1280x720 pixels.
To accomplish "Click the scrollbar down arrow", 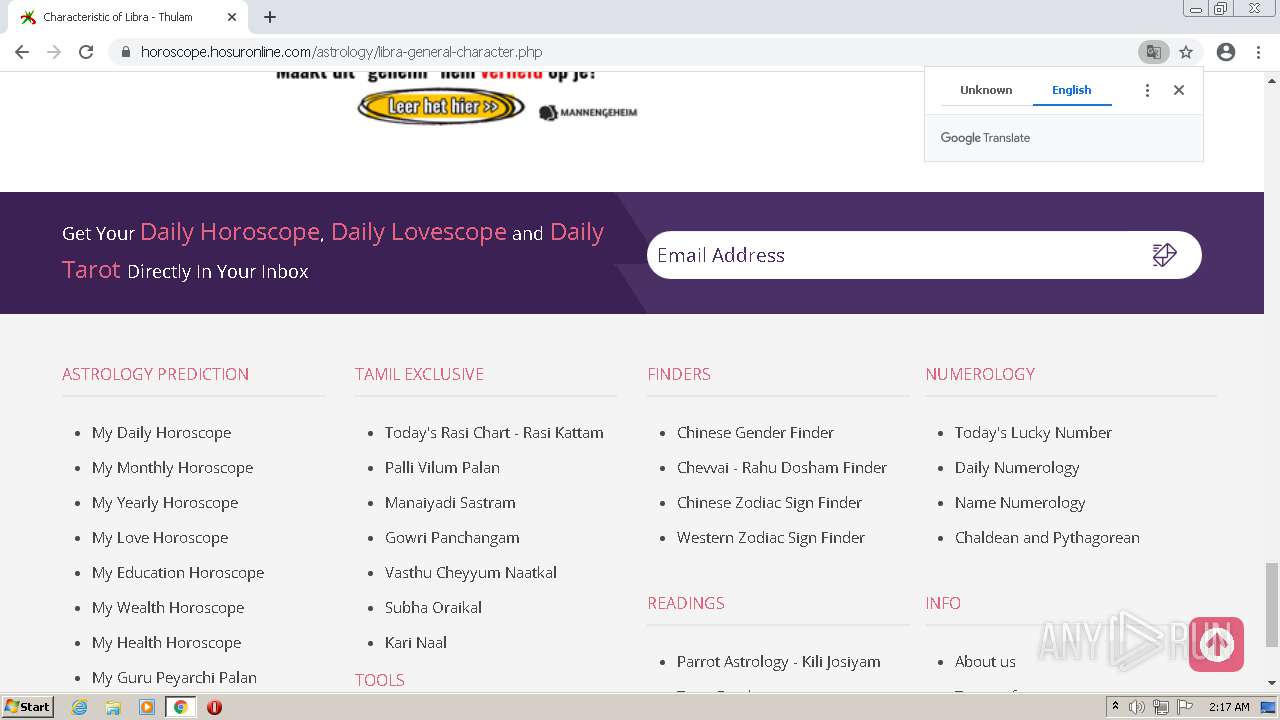I will click(x=1272, y=683).
